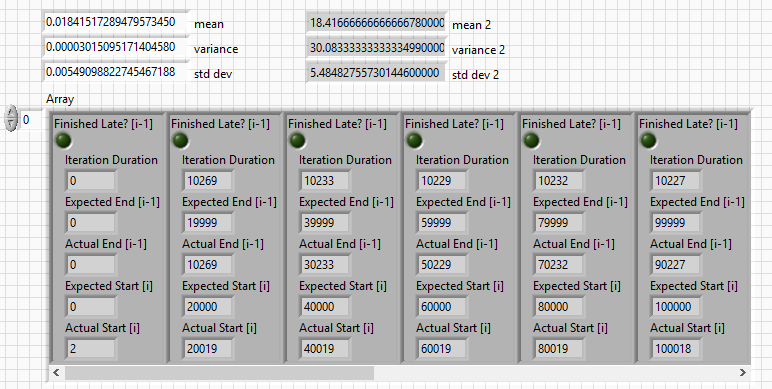
Task: Click the mean indicator value 0.0184151728947957
Action: pos(116,22)
